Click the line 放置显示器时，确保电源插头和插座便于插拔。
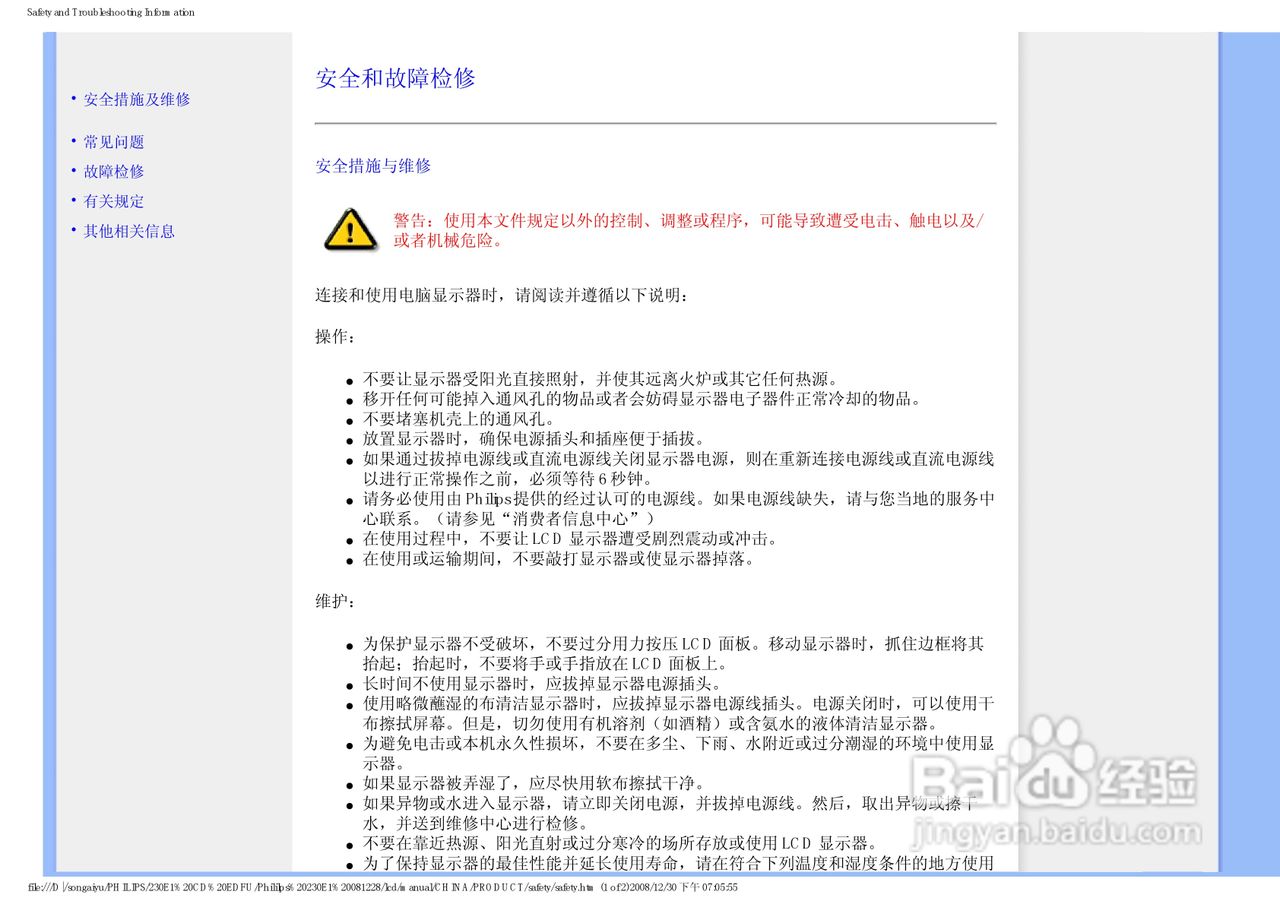The image size is (1280, 904). pos(534,439)
